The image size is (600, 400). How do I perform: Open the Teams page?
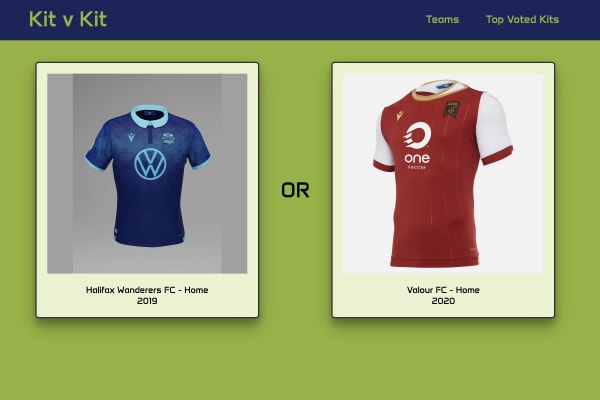[x=442, y=20]
